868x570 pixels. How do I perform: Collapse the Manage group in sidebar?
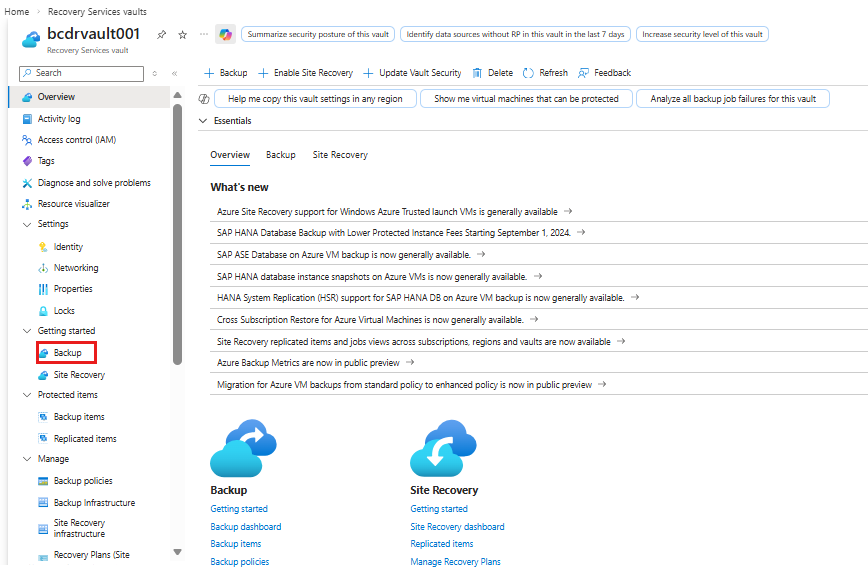click(x=27, y=459)
